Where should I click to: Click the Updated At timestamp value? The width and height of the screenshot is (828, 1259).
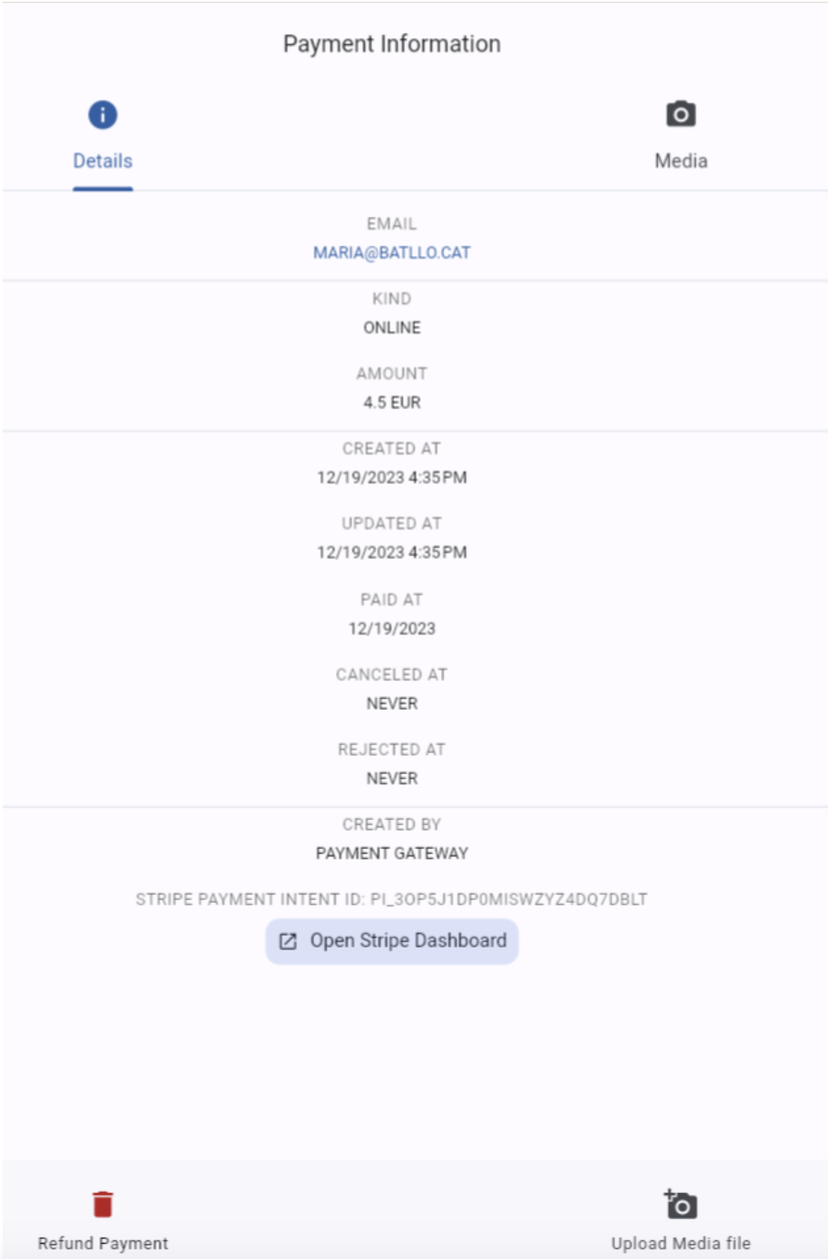pyautogui.click(x=392, y=553)
